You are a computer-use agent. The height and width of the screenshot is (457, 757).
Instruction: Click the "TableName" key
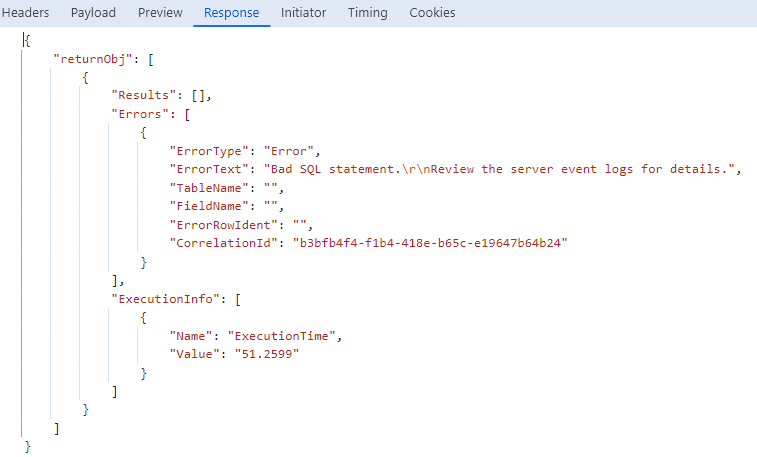click(x=209, y=188)
